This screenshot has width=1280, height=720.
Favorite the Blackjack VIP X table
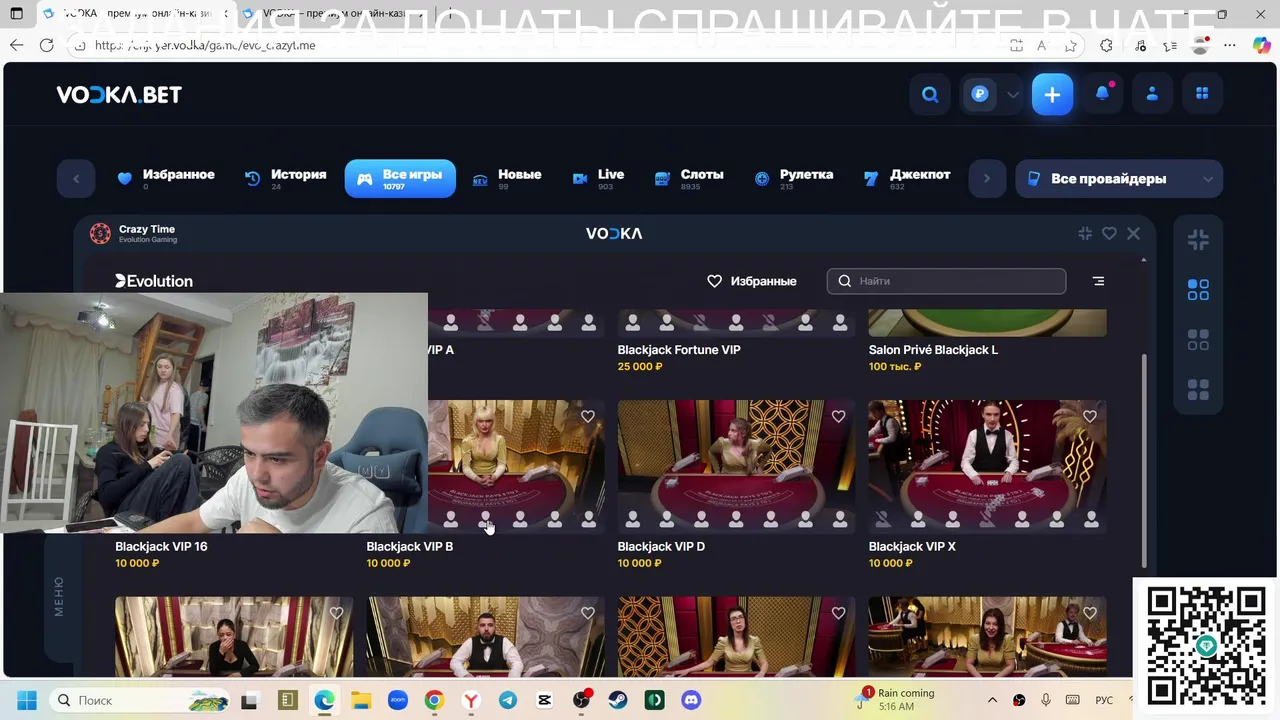1090,416
